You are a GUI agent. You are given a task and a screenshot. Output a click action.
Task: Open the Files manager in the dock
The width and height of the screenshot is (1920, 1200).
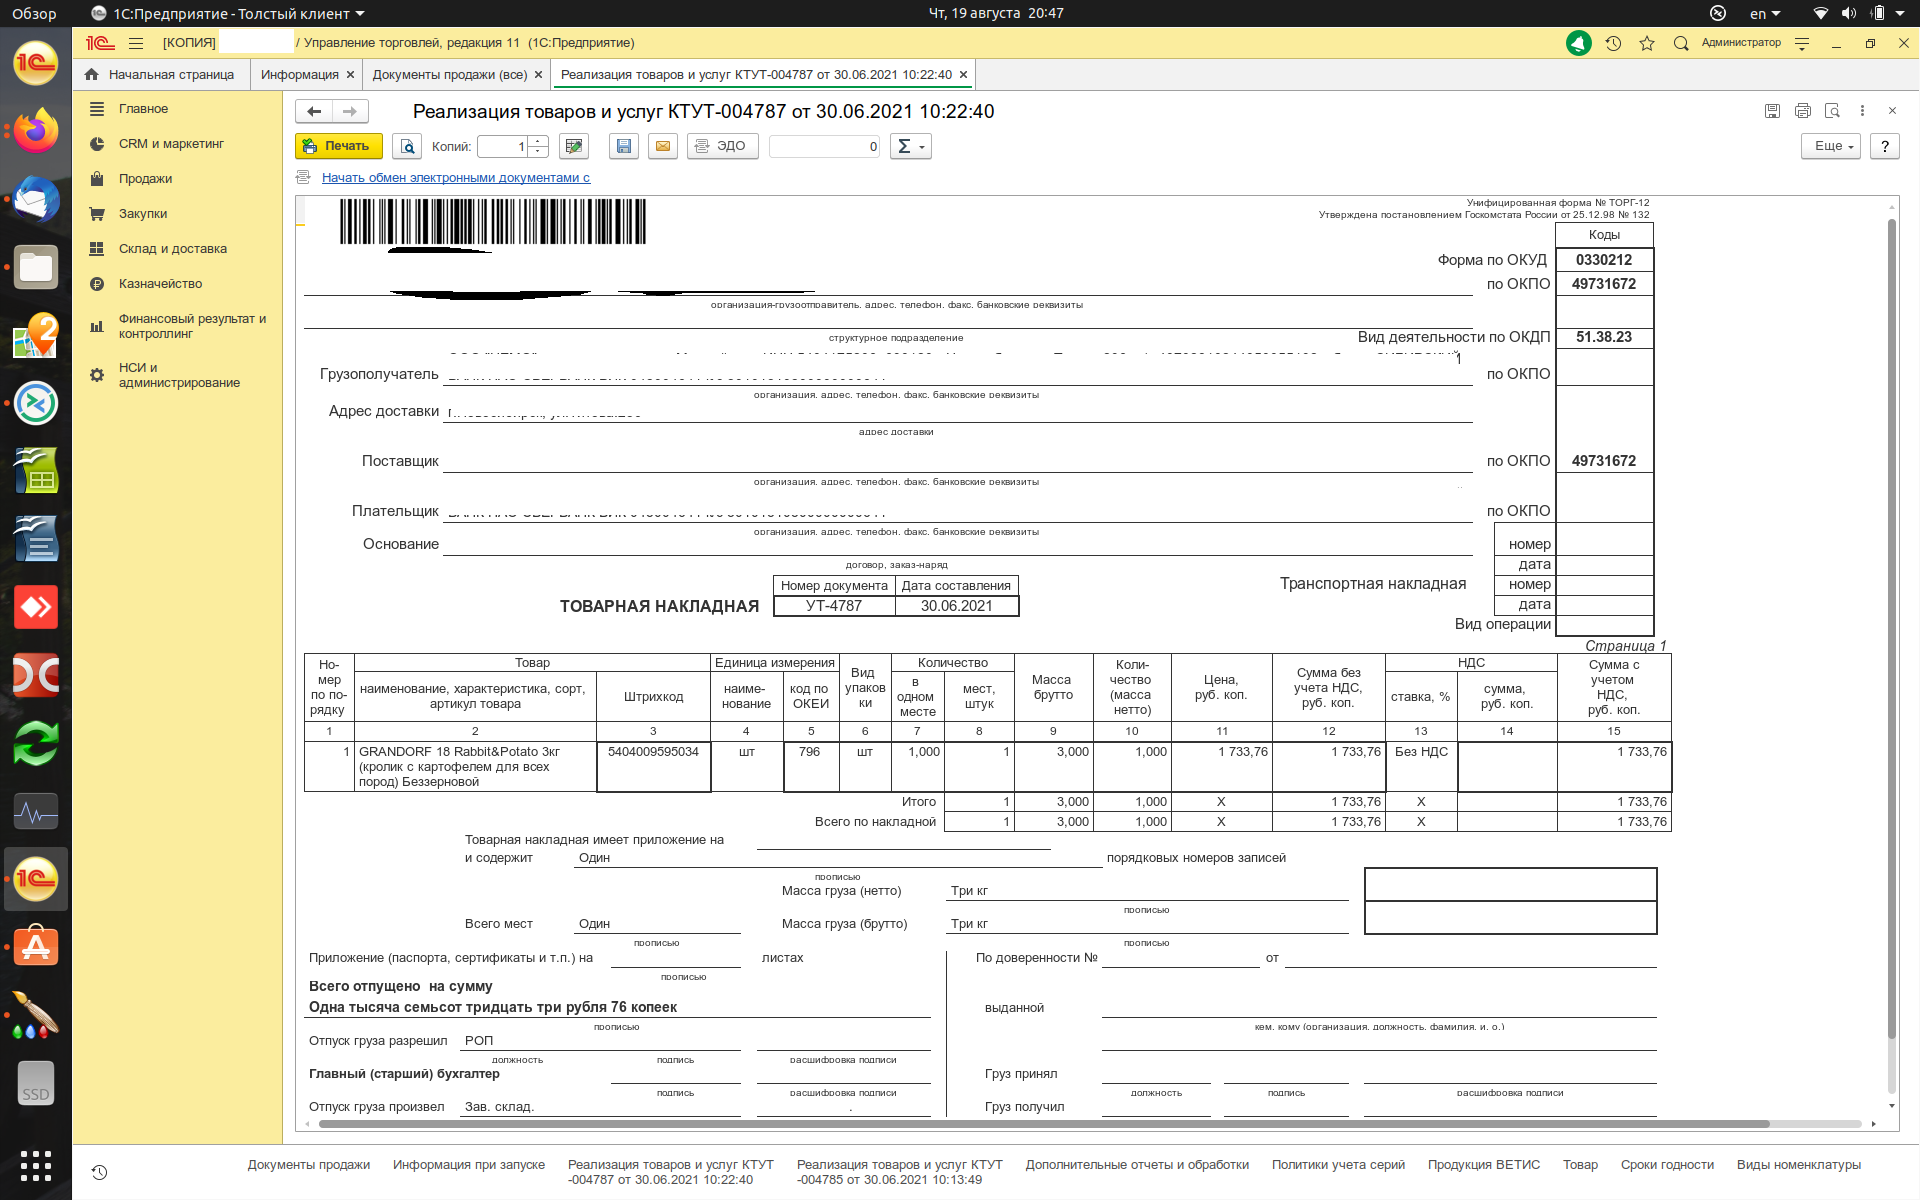coord(36,267)
